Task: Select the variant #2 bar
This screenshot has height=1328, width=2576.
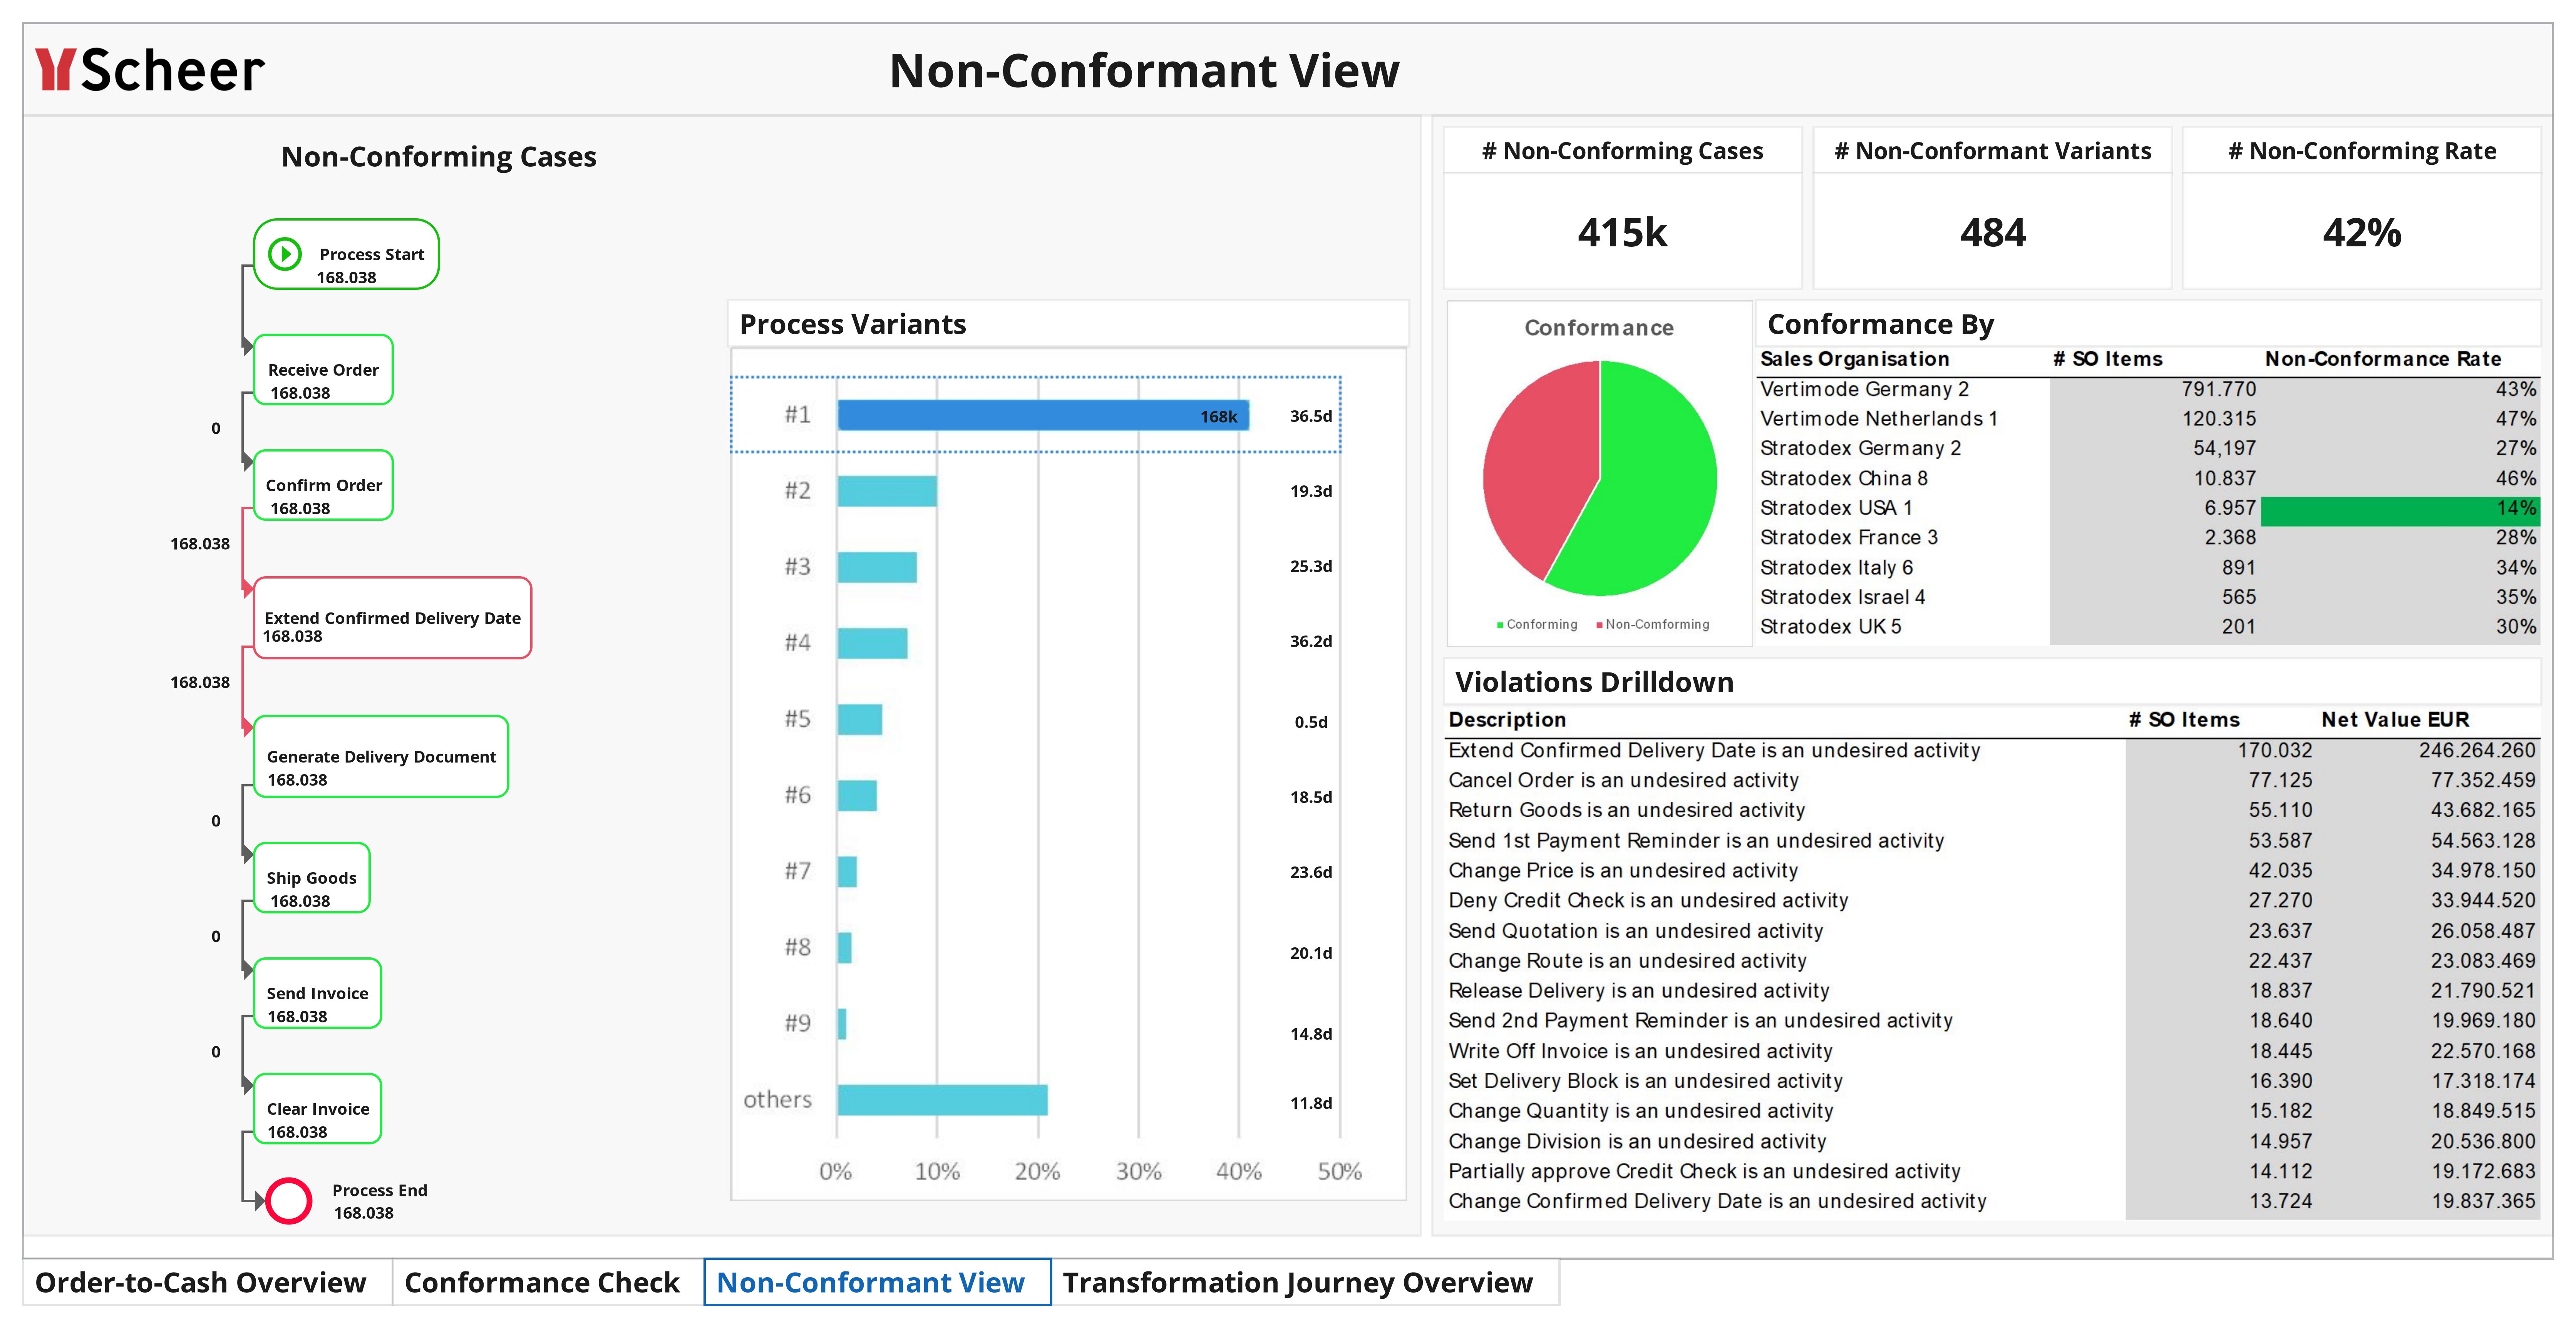Action: click(887, 491)
